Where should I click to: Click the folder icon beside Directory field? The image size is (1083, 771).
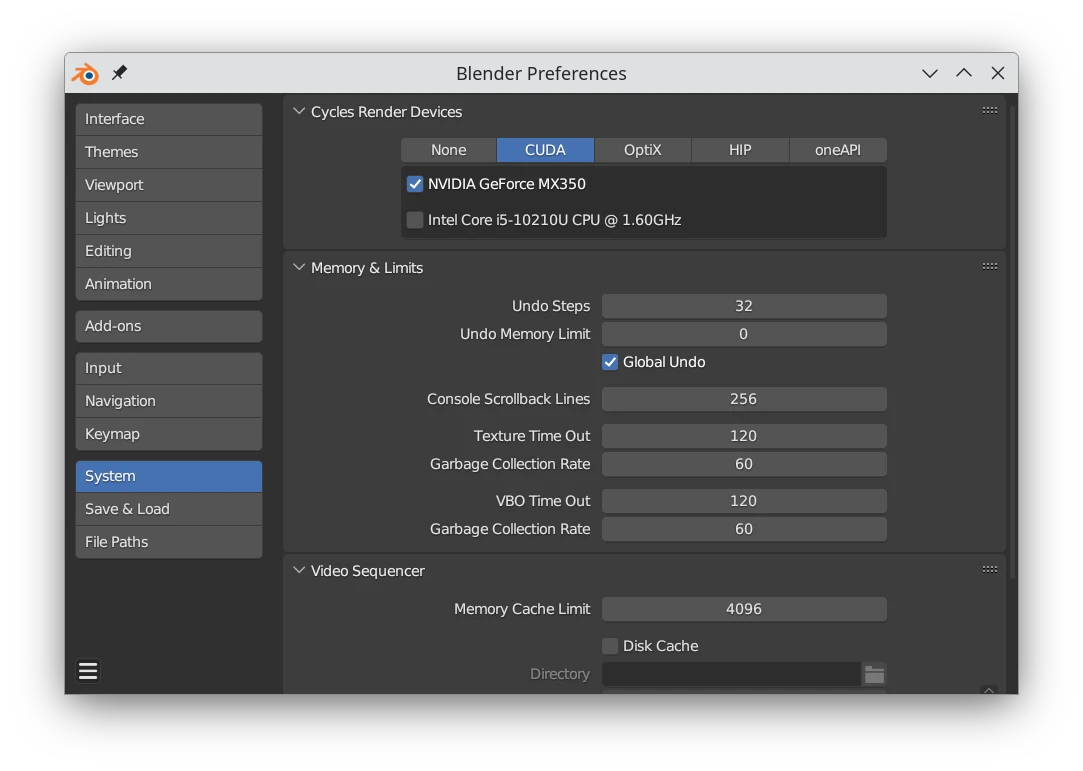(x=874, y=675)
